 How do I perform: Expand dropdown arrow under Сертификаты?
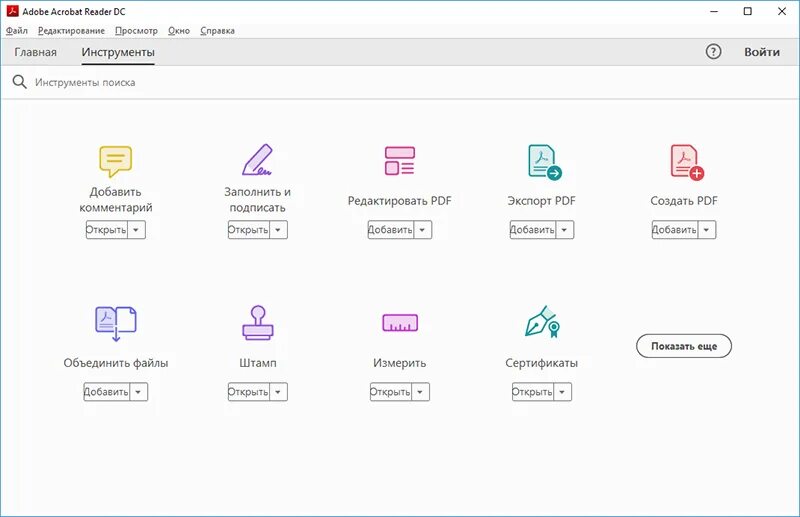click(562, 392)
